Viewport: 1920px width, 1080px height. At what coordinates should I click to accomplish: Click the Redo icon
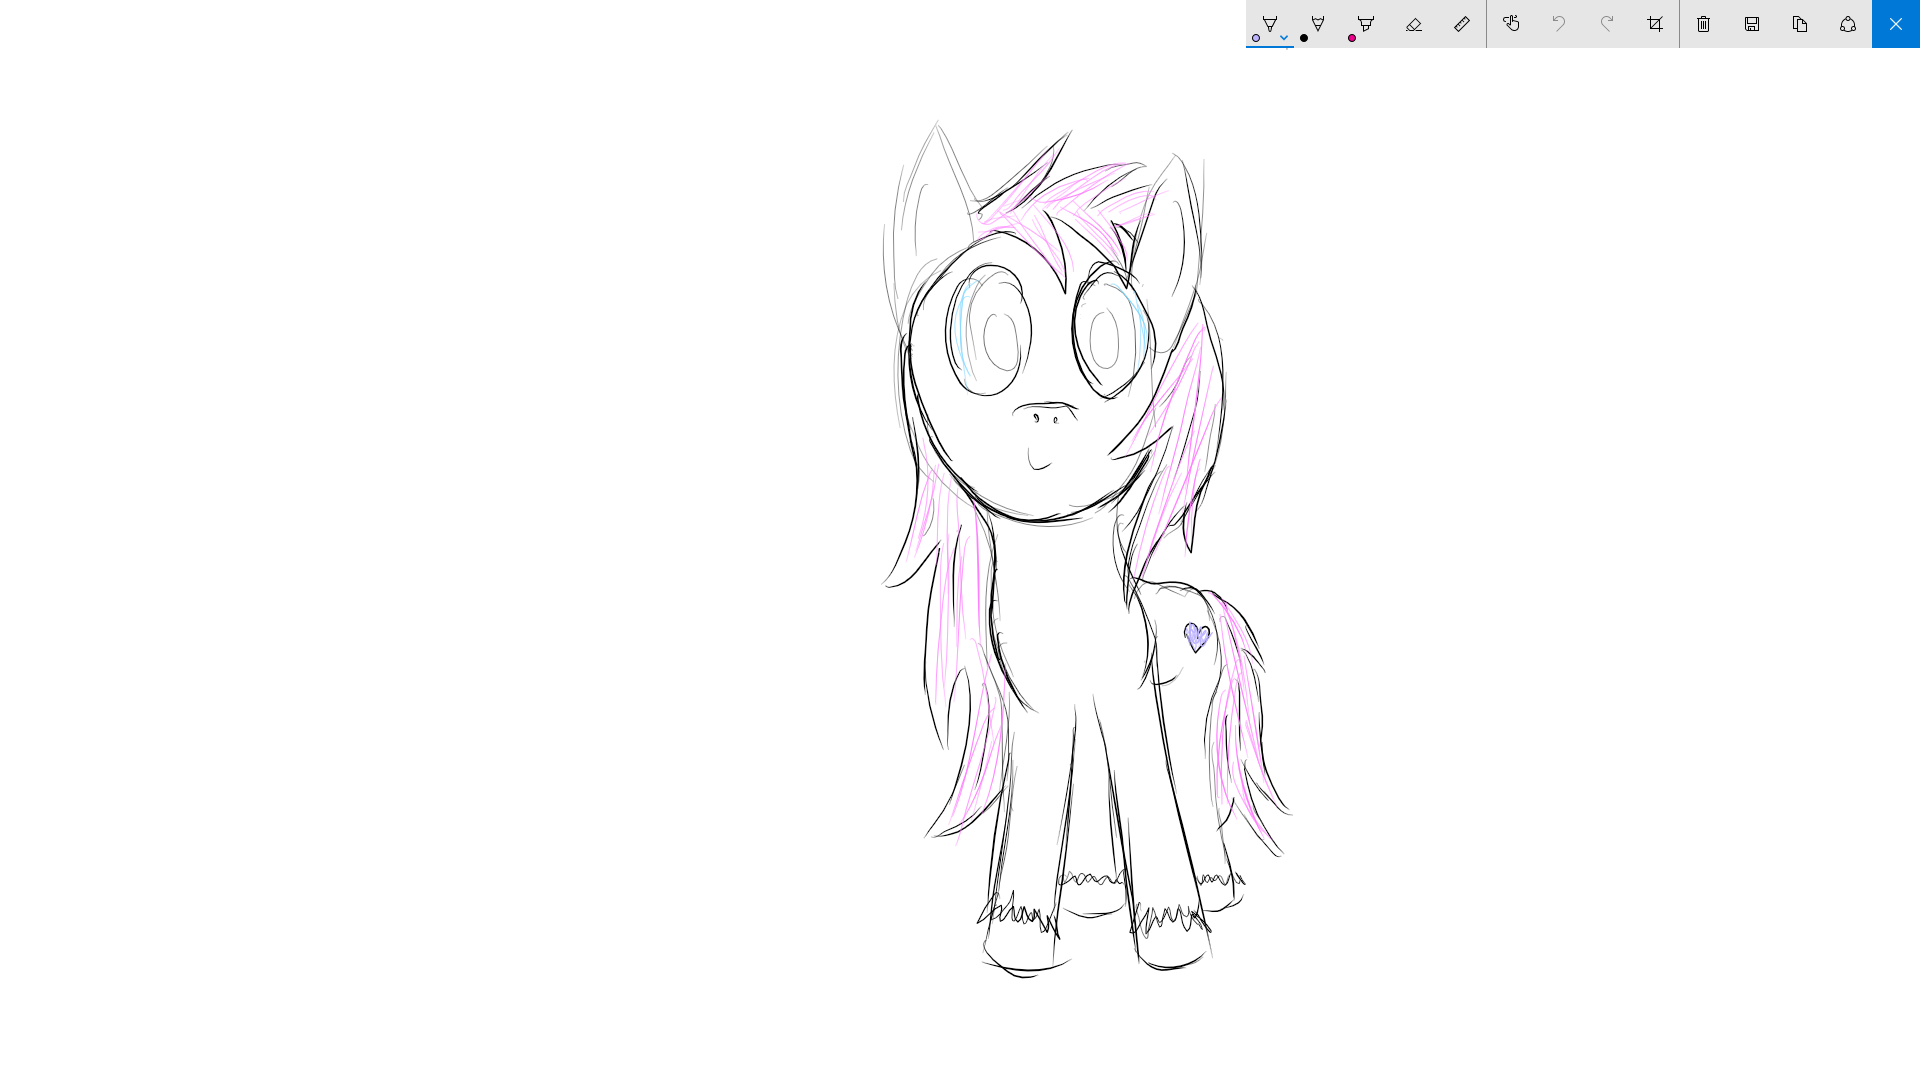[1606, 24]
